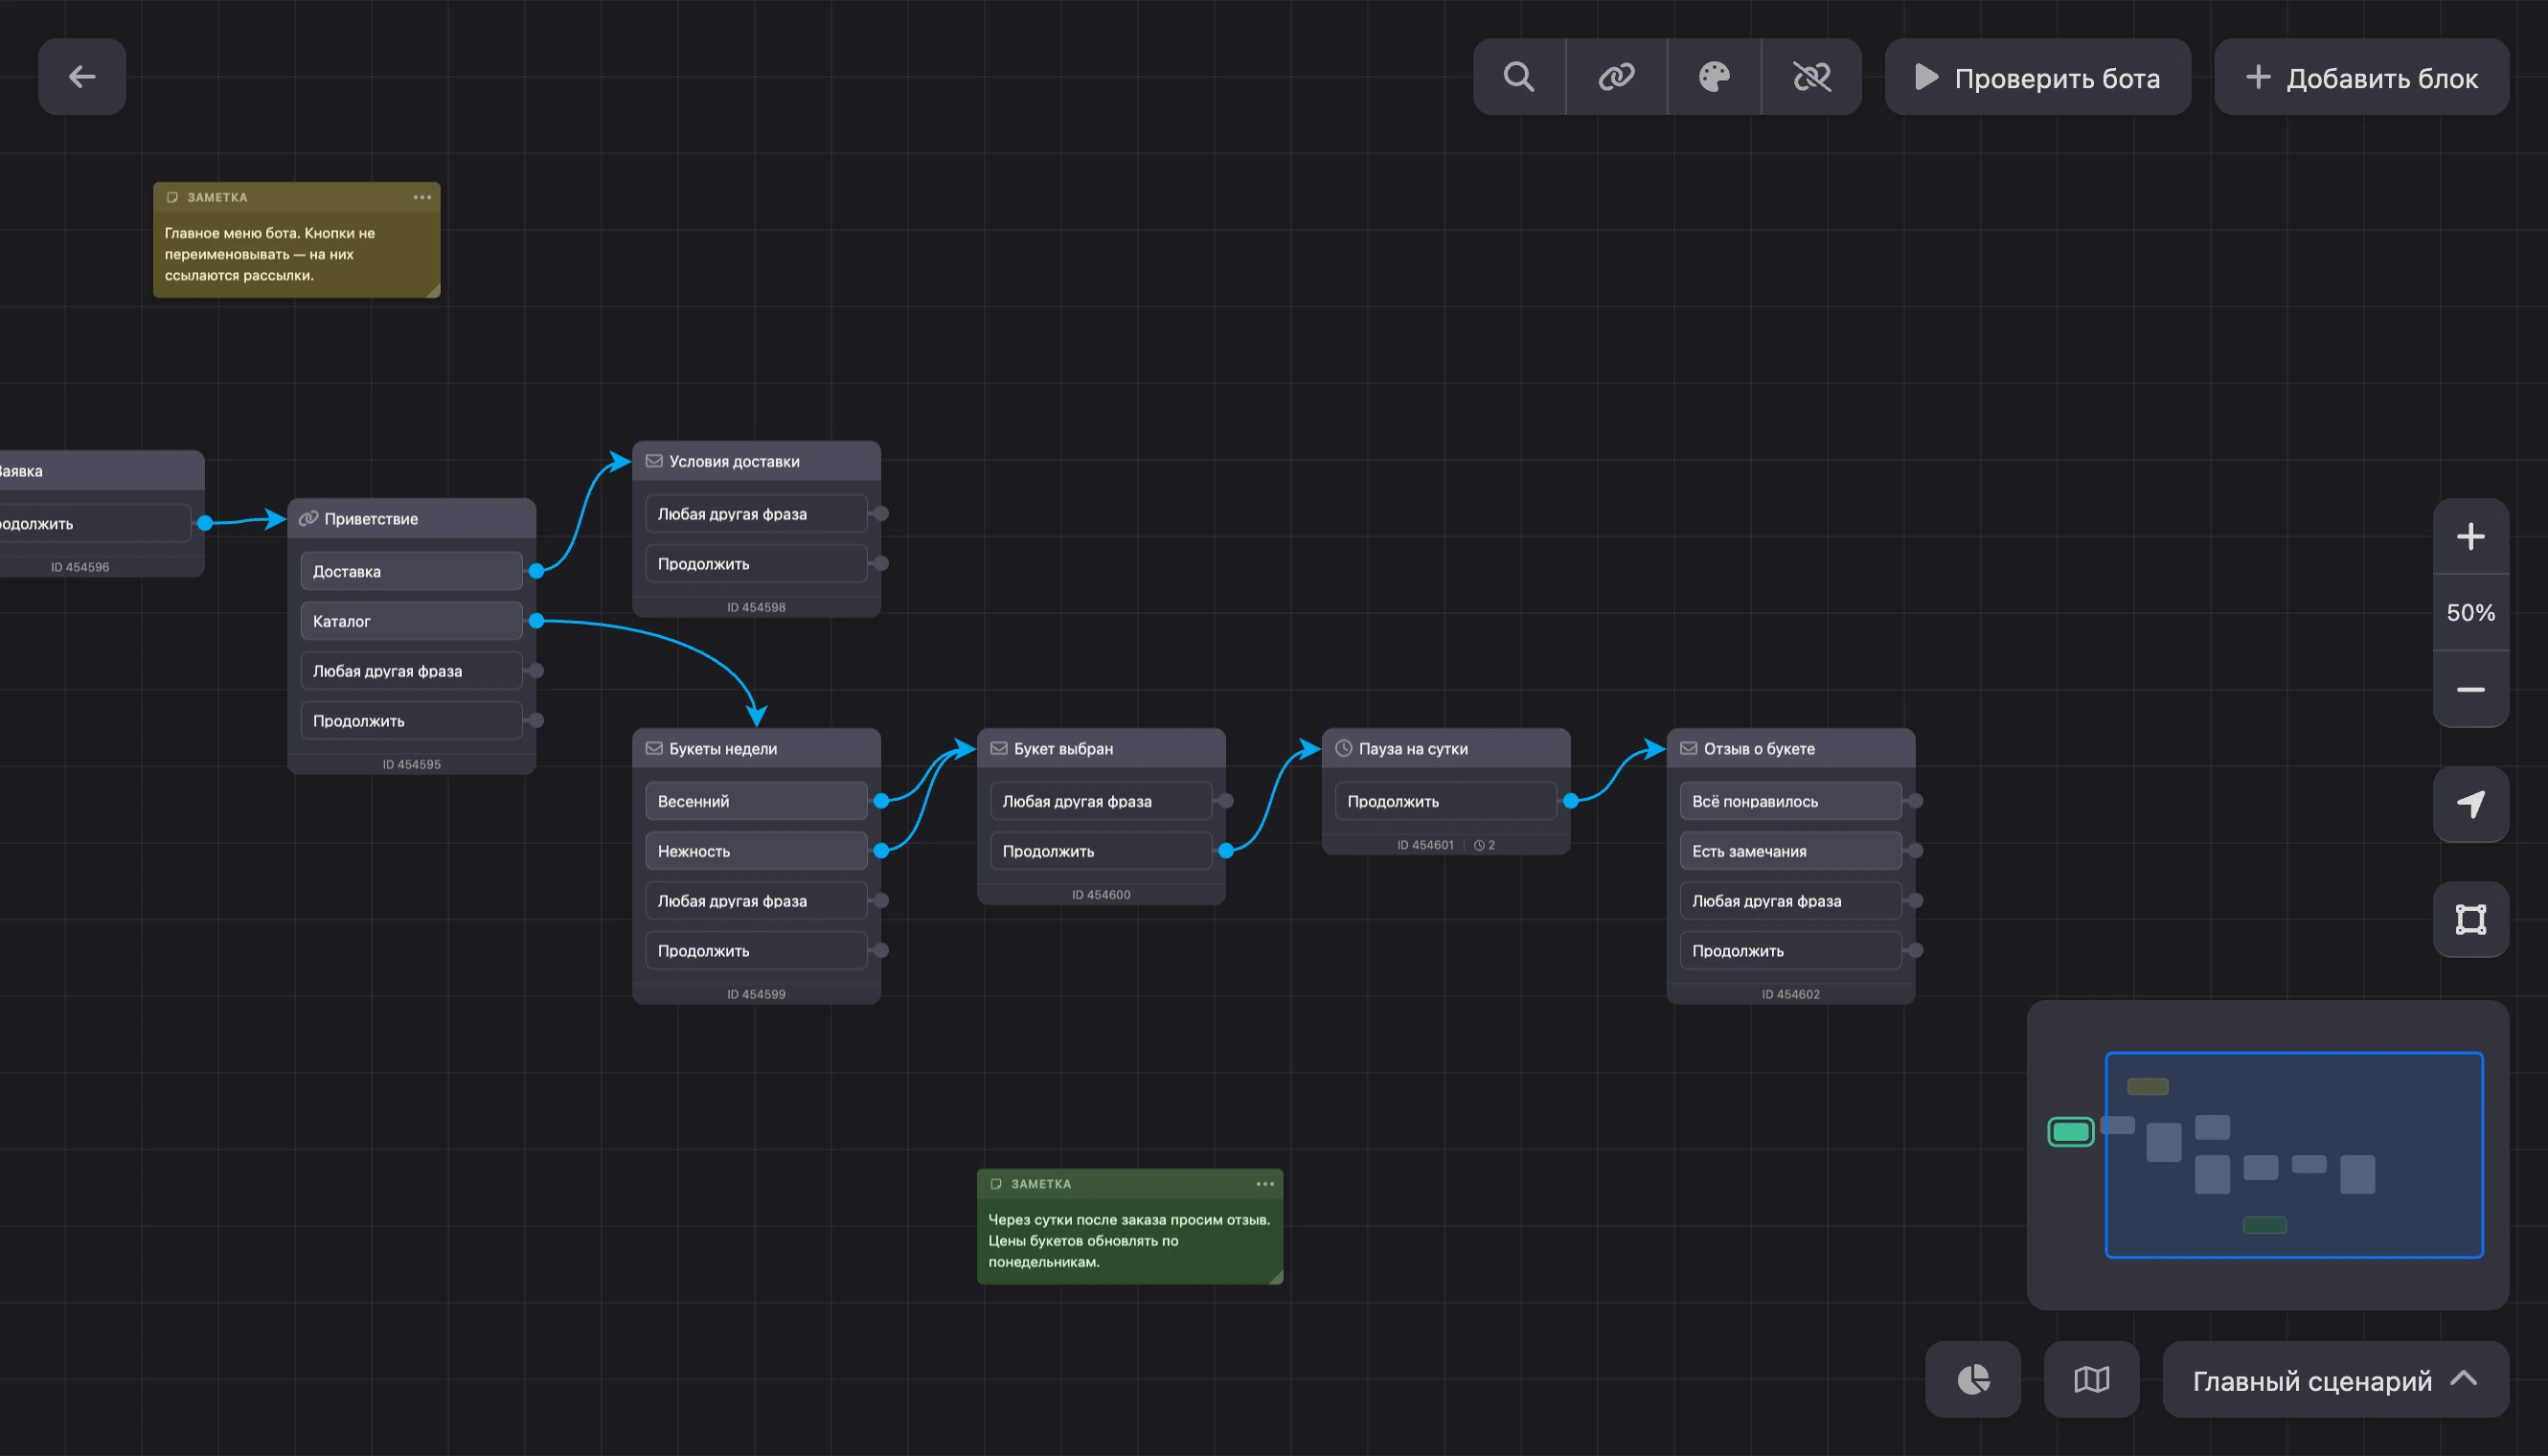
Task: Open the green note's three-dot menu
Action: coord(1265,1184)
